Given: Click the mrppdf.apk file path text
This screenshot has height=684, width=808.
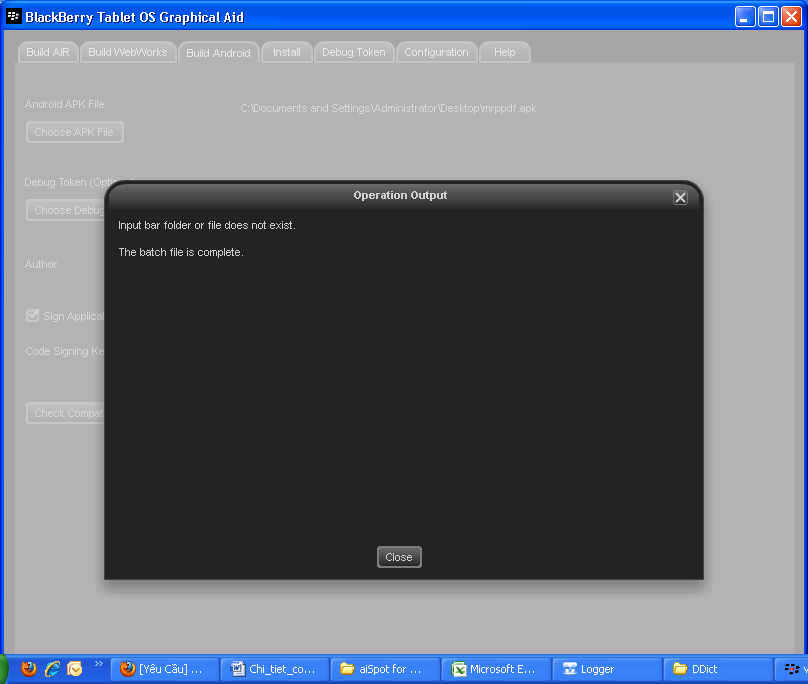Looking at the screenshot, I should [388, 108].
